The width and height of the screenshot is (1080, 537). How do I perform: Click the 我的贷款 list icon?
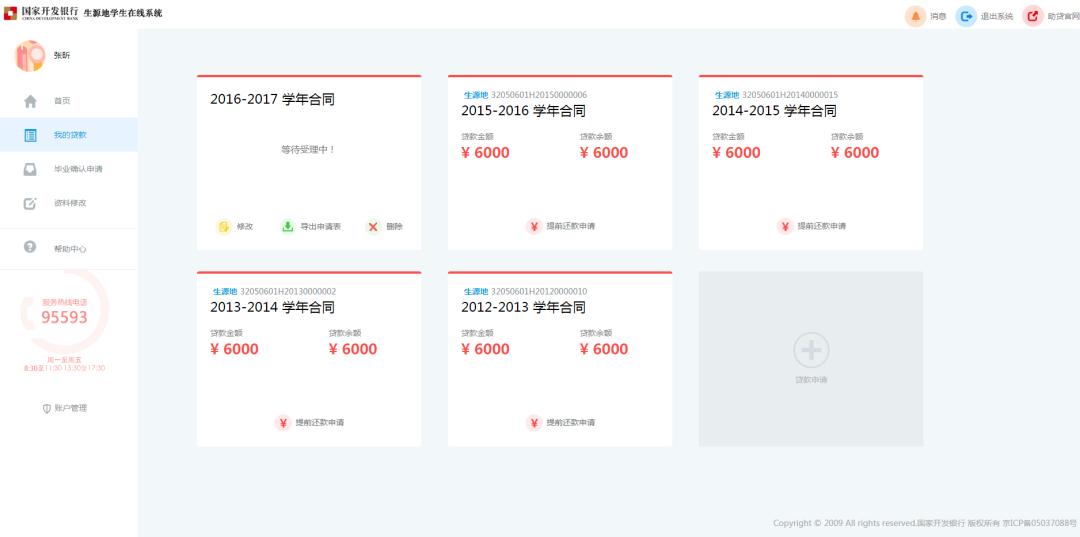click(x=30, y=135)
